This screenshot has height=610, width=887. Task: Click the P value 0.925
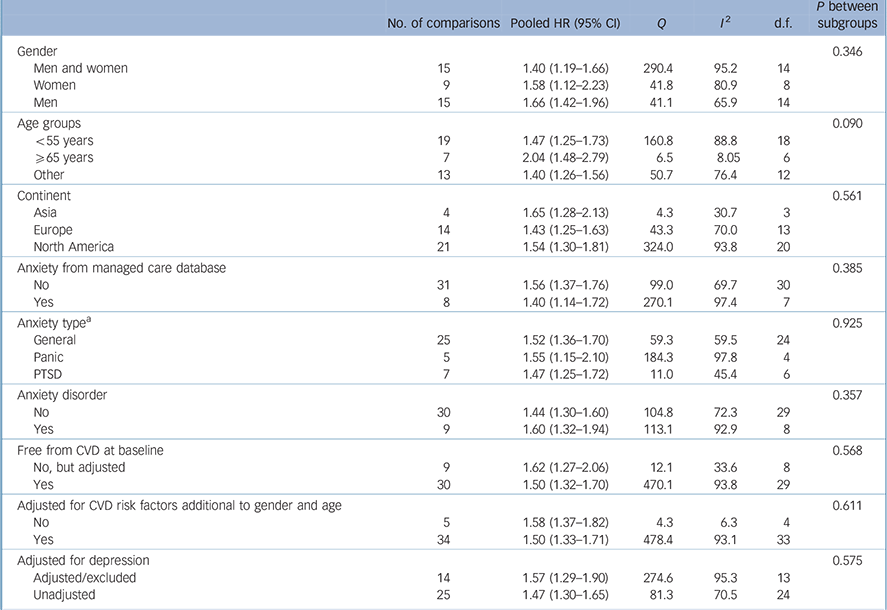point(847,321)
